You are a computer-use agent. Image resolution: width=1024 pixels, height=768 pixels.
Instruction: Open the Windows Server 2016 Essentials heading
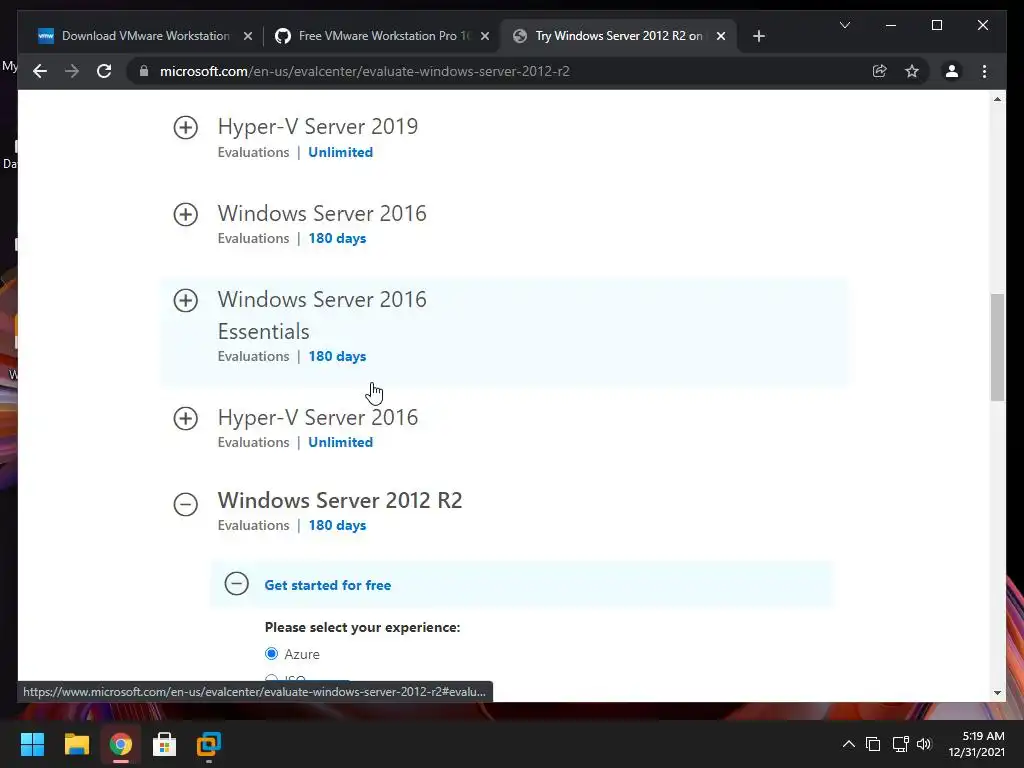coord(322,315)
